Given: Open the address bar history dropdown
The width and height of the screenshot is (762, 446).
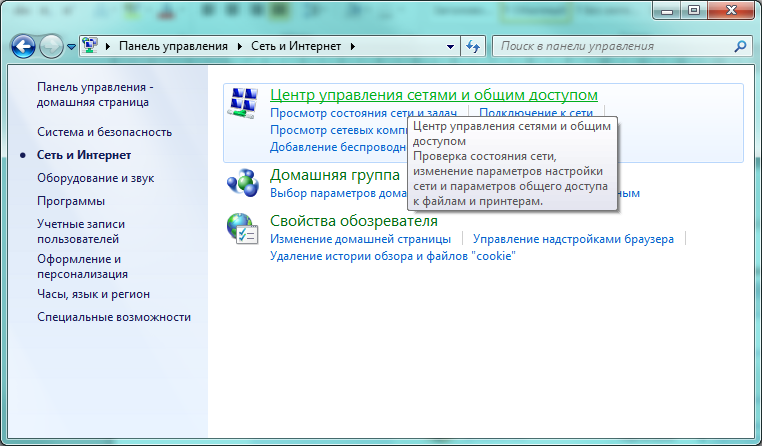Looking at the screenshot, I should coord(450,47).
